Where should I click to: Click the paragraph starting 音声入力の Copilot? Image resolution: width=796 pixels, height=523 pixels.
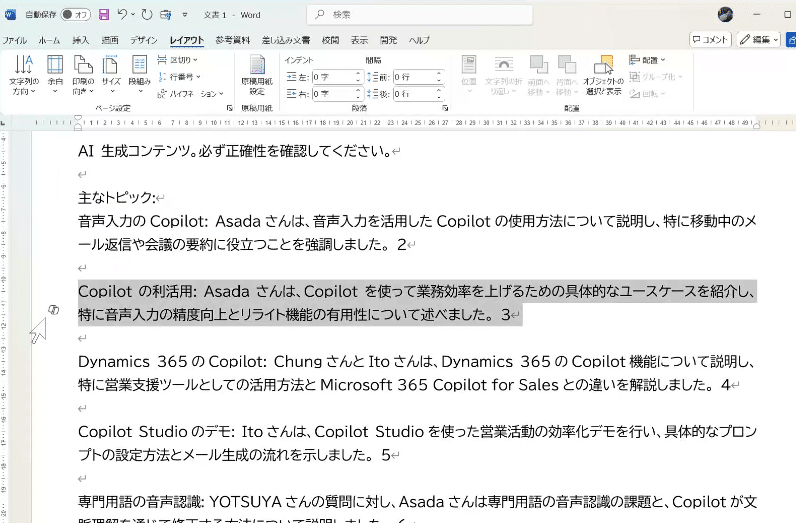click(417, 233)
